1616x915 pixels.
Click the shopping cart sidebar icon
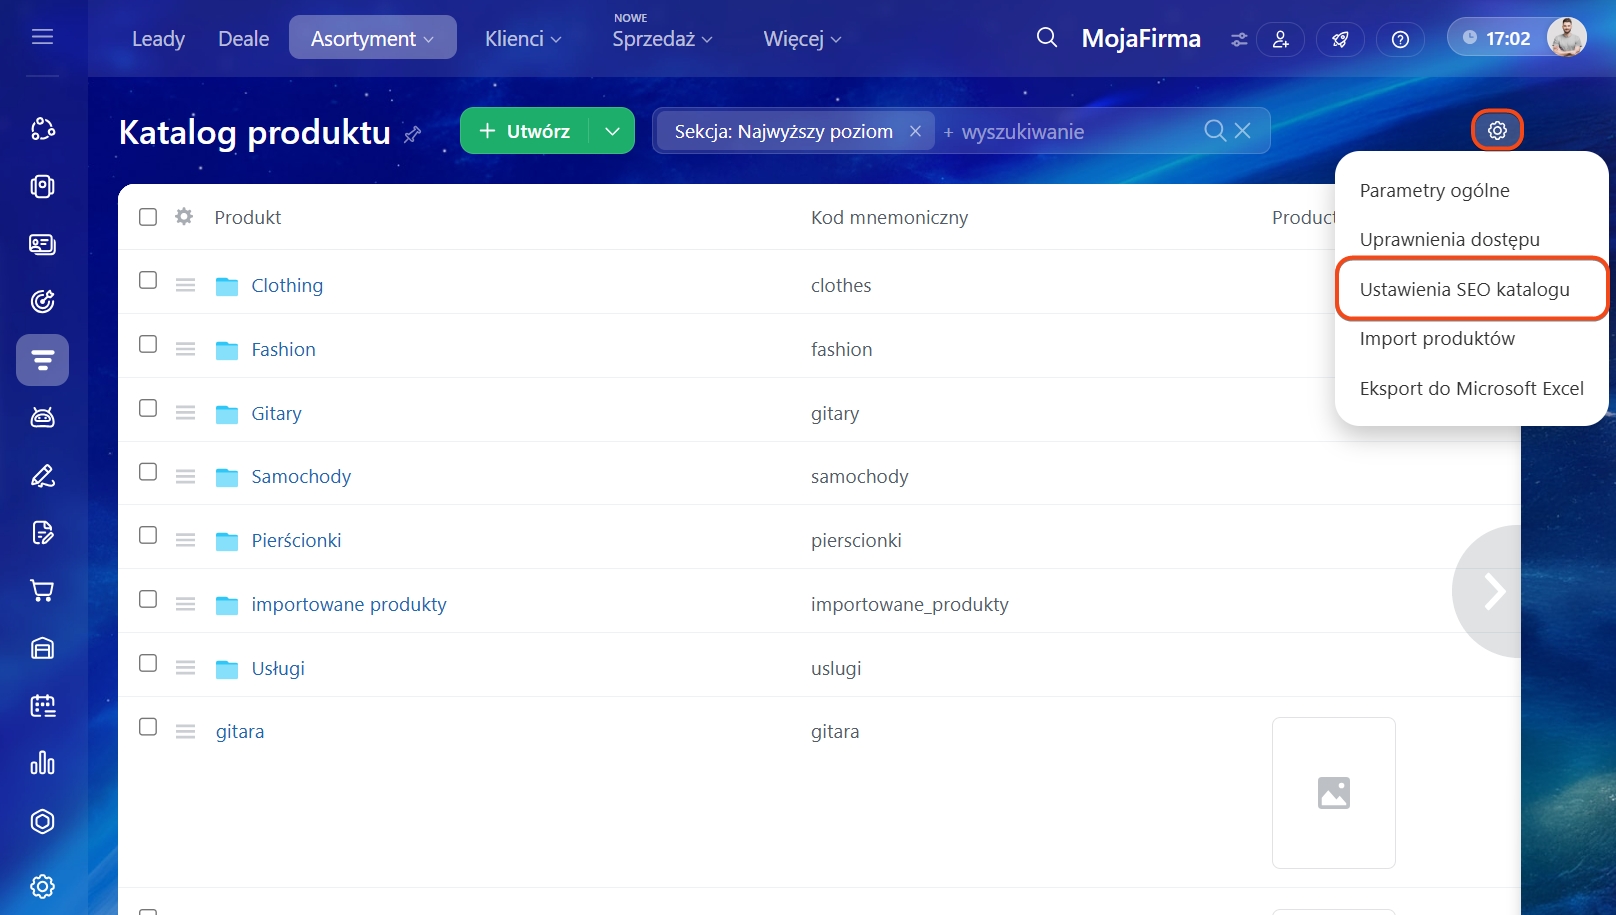[x=42, y=590]
